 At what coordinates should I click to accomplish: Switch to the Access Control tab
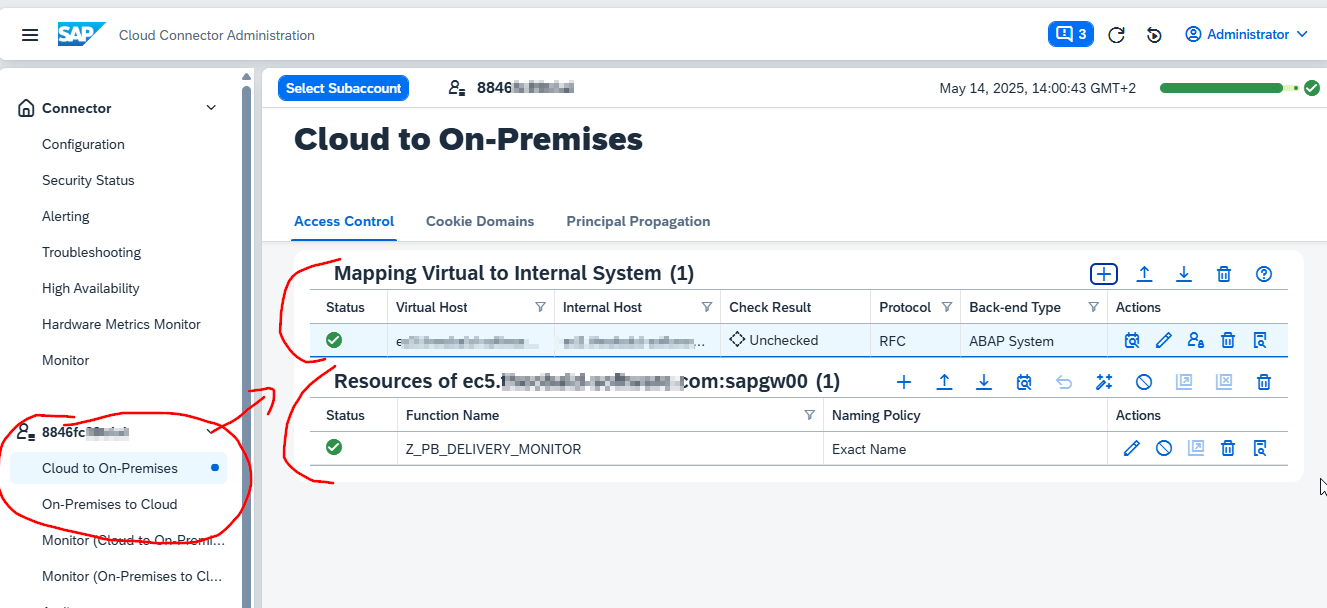click(344, 222)
